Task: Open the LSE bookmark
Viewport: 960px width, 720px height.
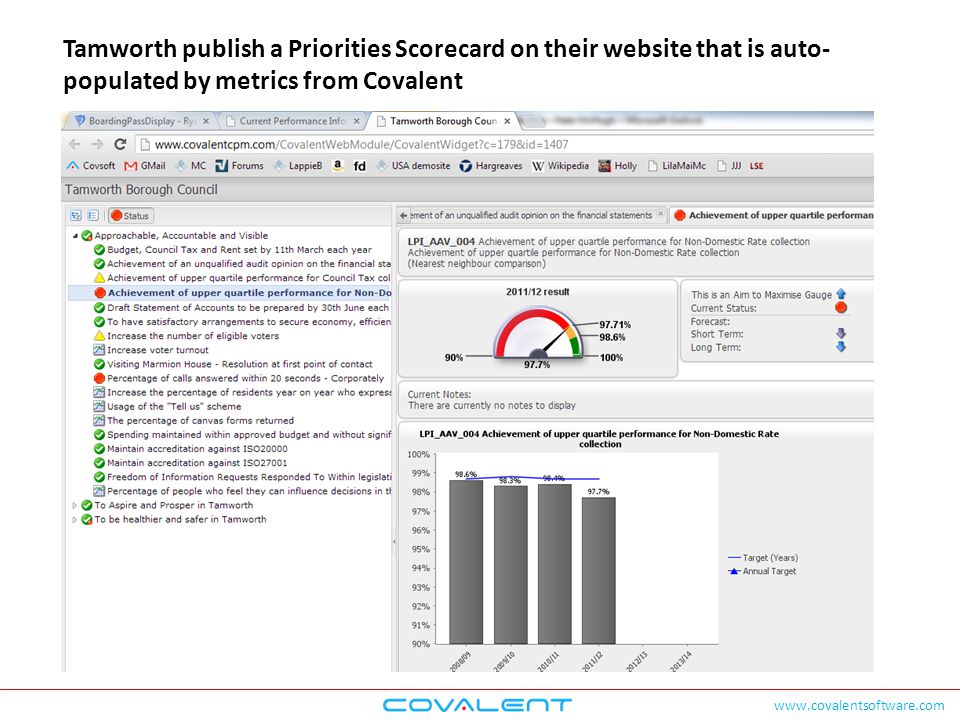Action: point(757,166)
